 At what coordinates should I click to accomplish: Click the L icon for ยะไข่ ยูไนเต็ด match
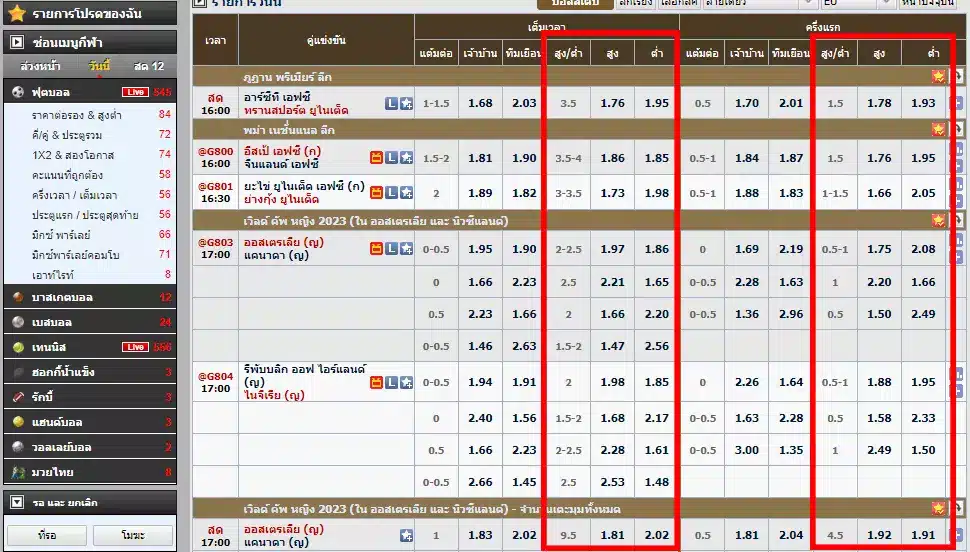pos(391,192)
